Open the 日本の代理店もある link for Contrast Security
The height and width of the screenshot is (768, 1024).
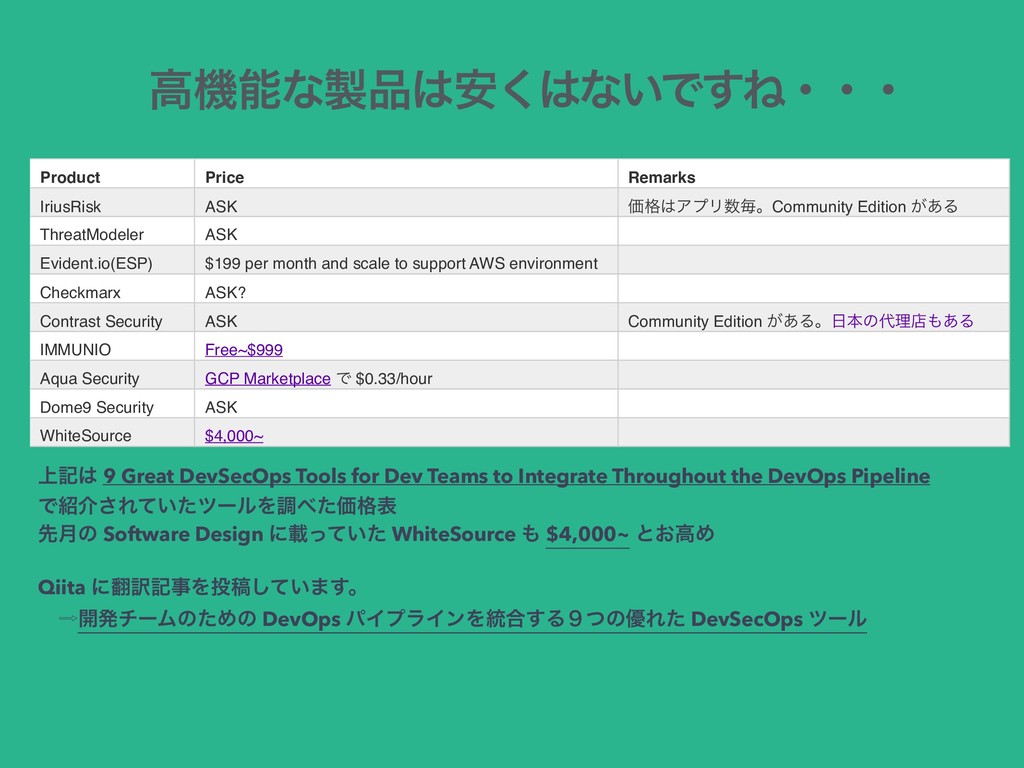pyautogui.click(x=903, y=321)
